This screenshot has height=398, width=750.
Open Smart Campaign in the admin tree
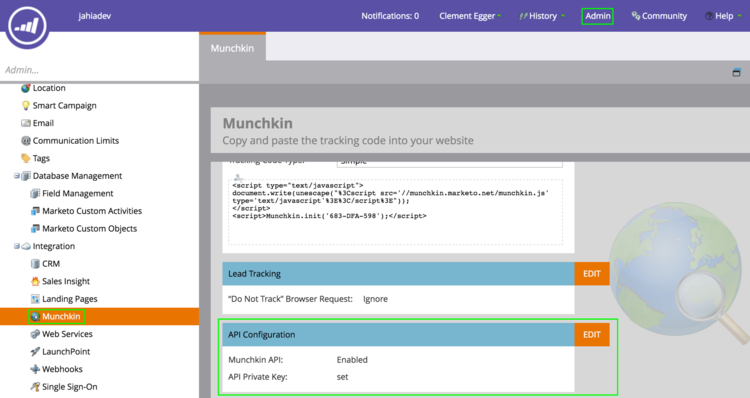(65, 106)
